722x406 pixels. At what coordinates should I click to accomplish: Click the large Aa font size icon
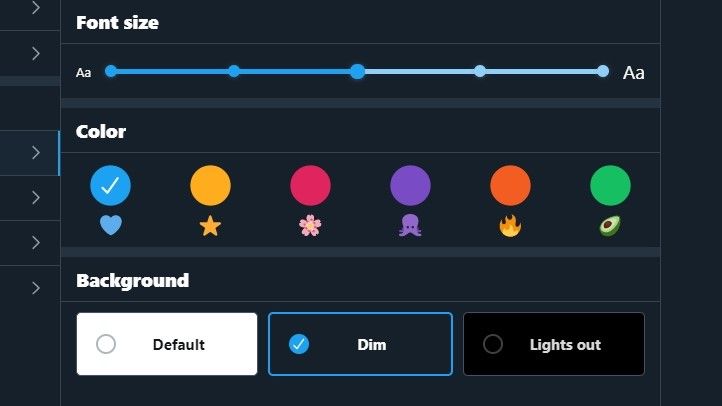click(634, 73)
